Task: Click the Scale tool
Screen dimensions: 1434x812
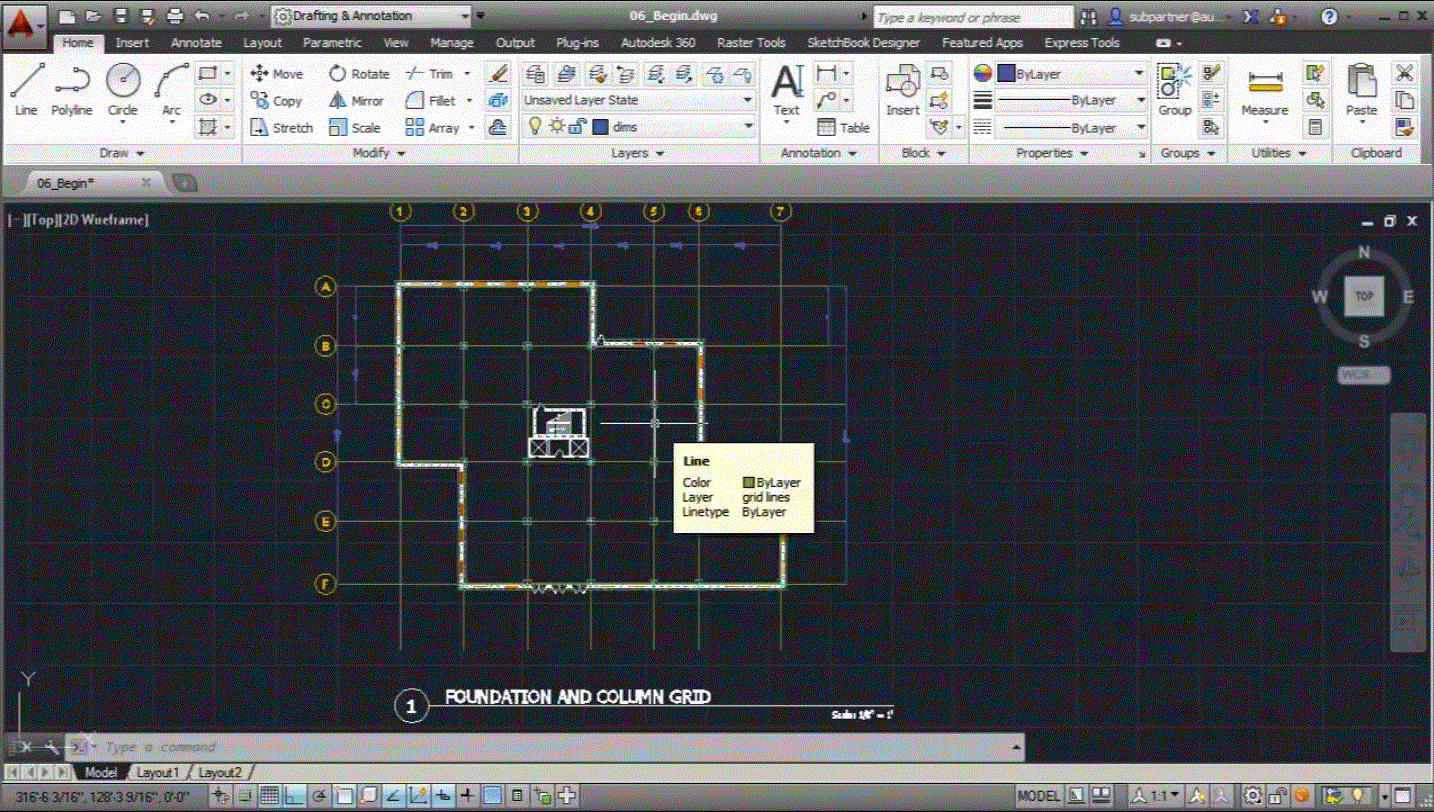Action: pyautogui.click(x=355, y=128)
